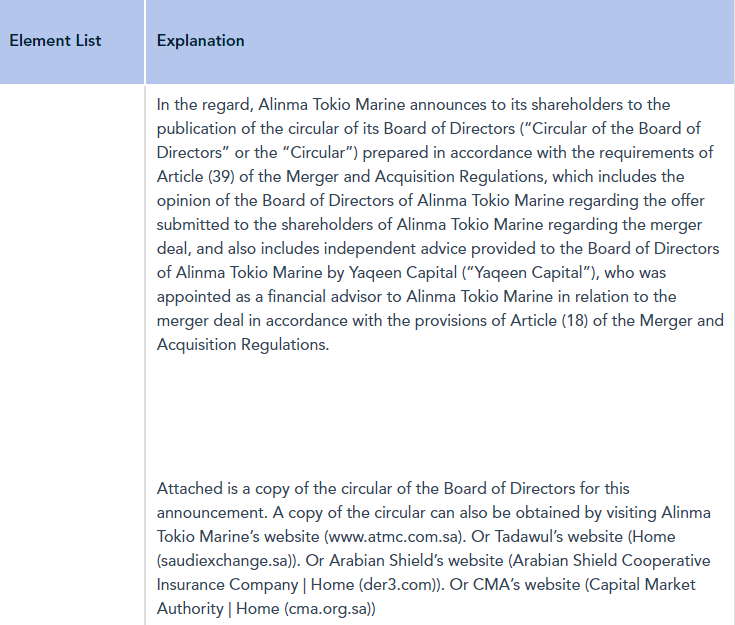
Task: Click the 'In the regard' paragraph opening
Action: 205,105
